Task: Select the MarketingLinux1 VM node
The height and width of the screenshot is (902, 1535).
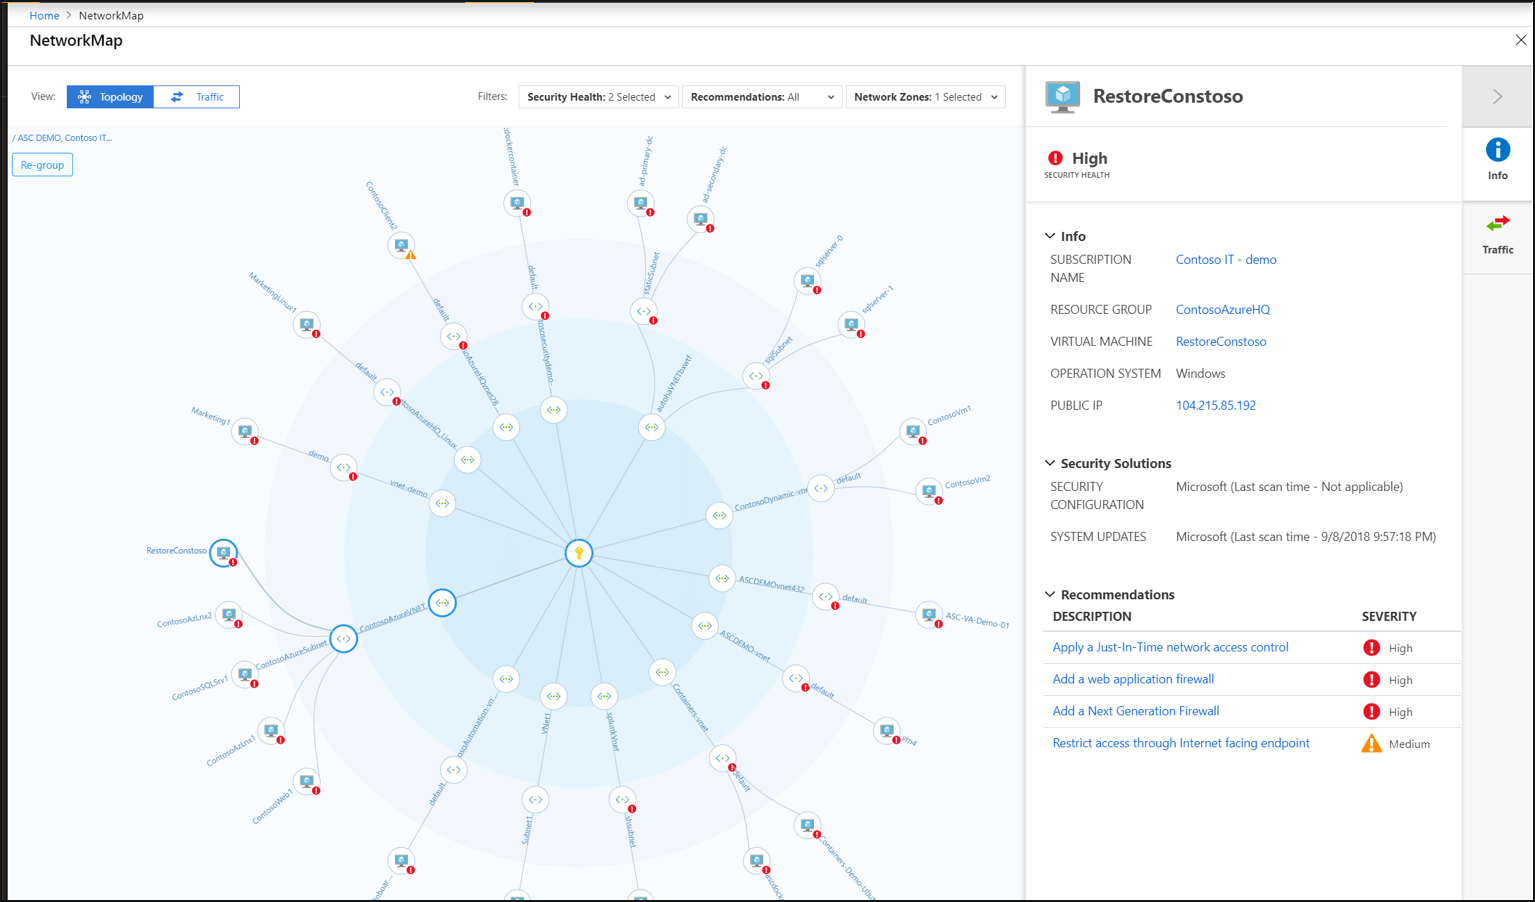Action: tap(307, 325)
